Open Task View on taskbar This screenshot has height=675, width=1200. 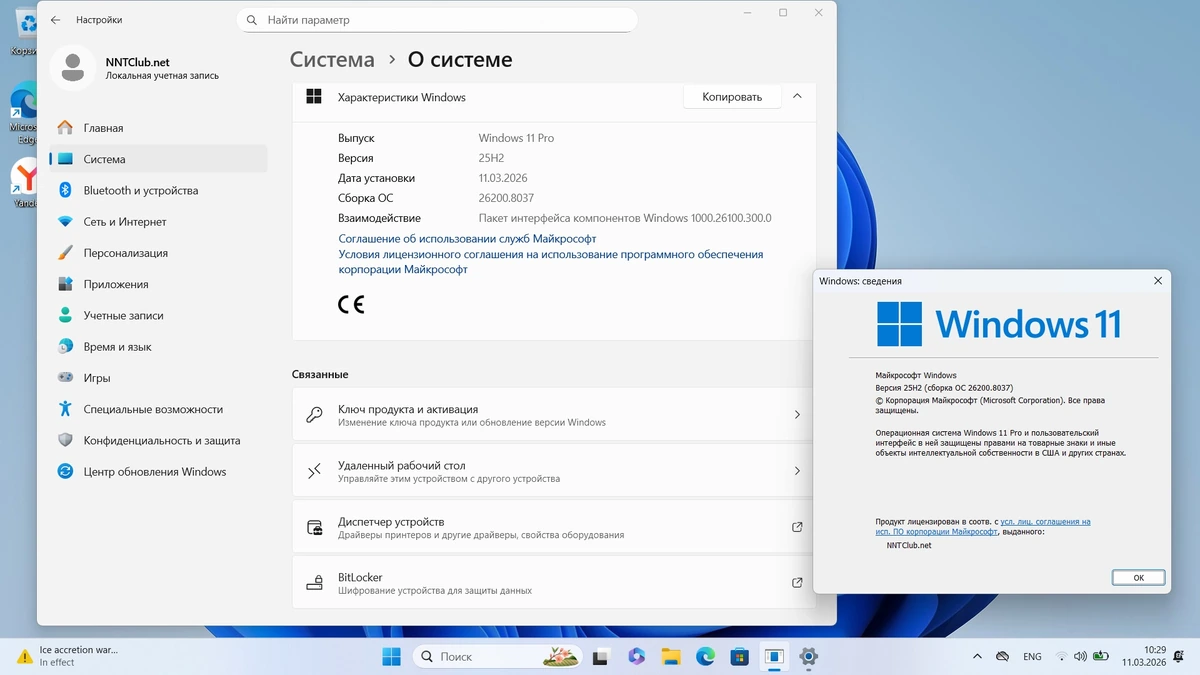coord(601,657)
